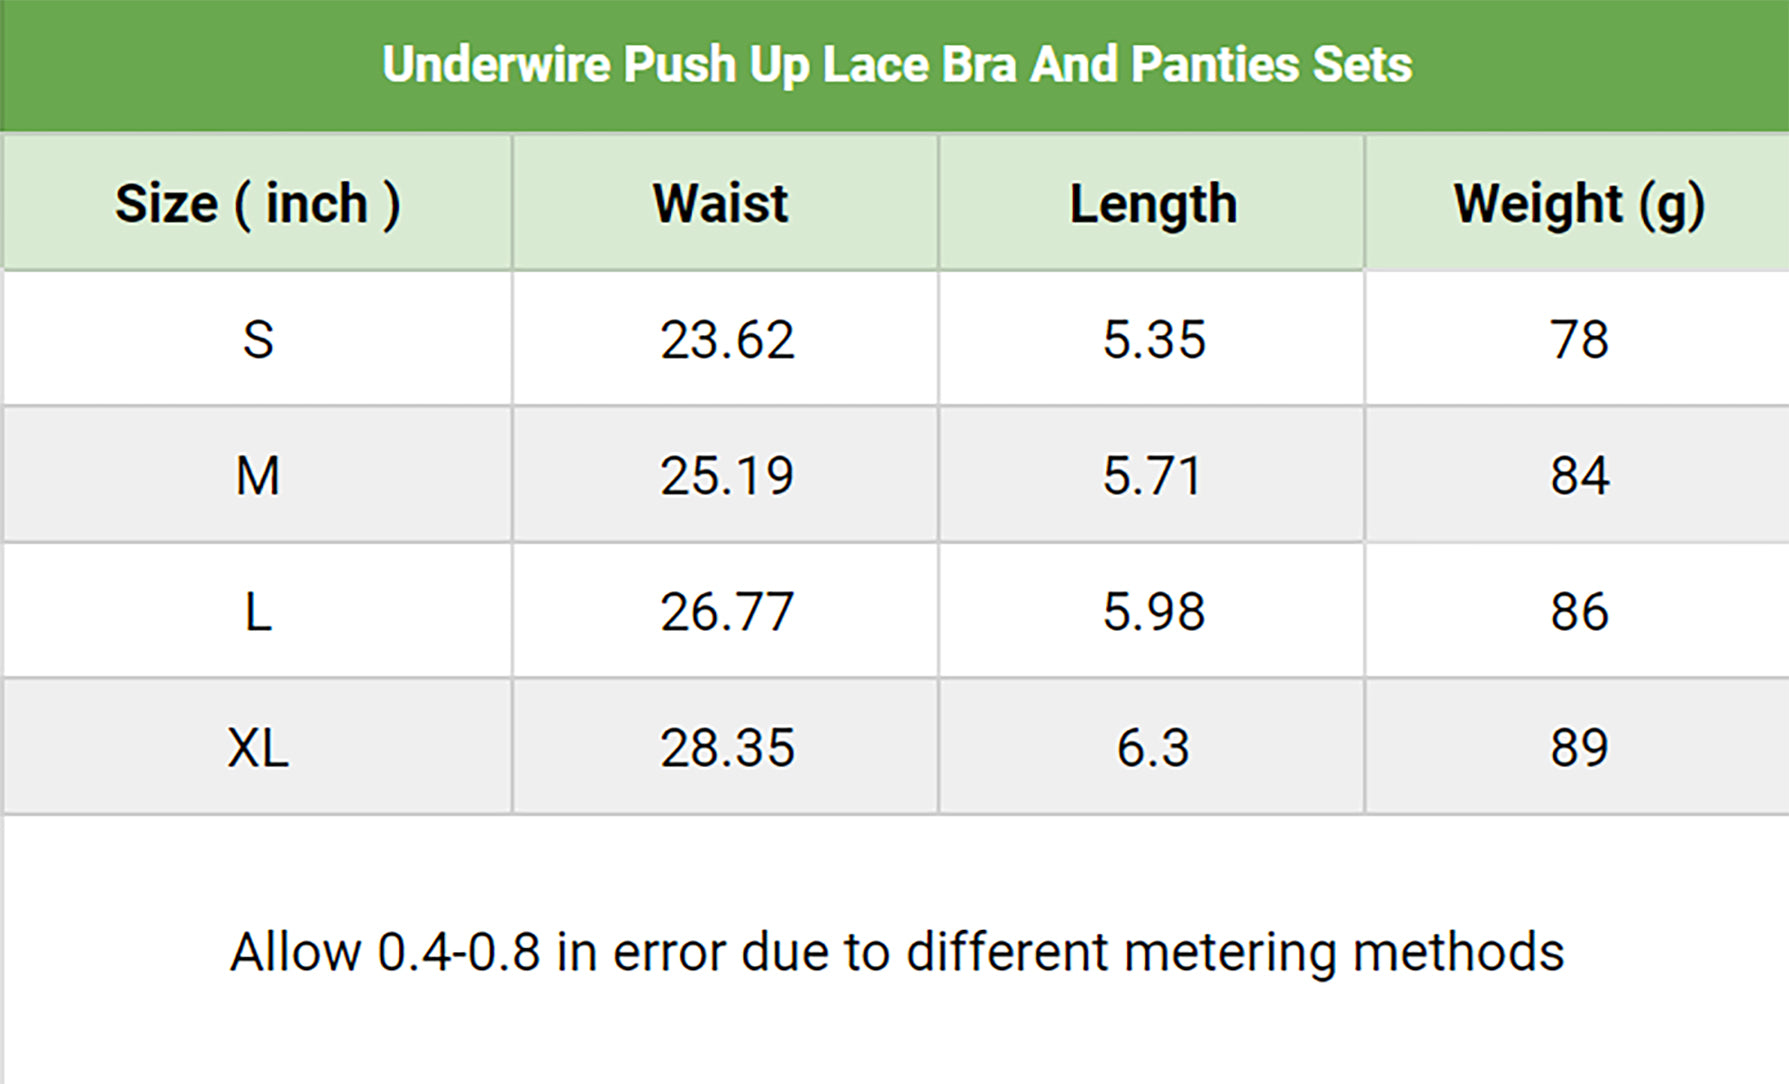Select length value 5.71
Viewport: 1789px width, 1084px height.
[1152, 475]
